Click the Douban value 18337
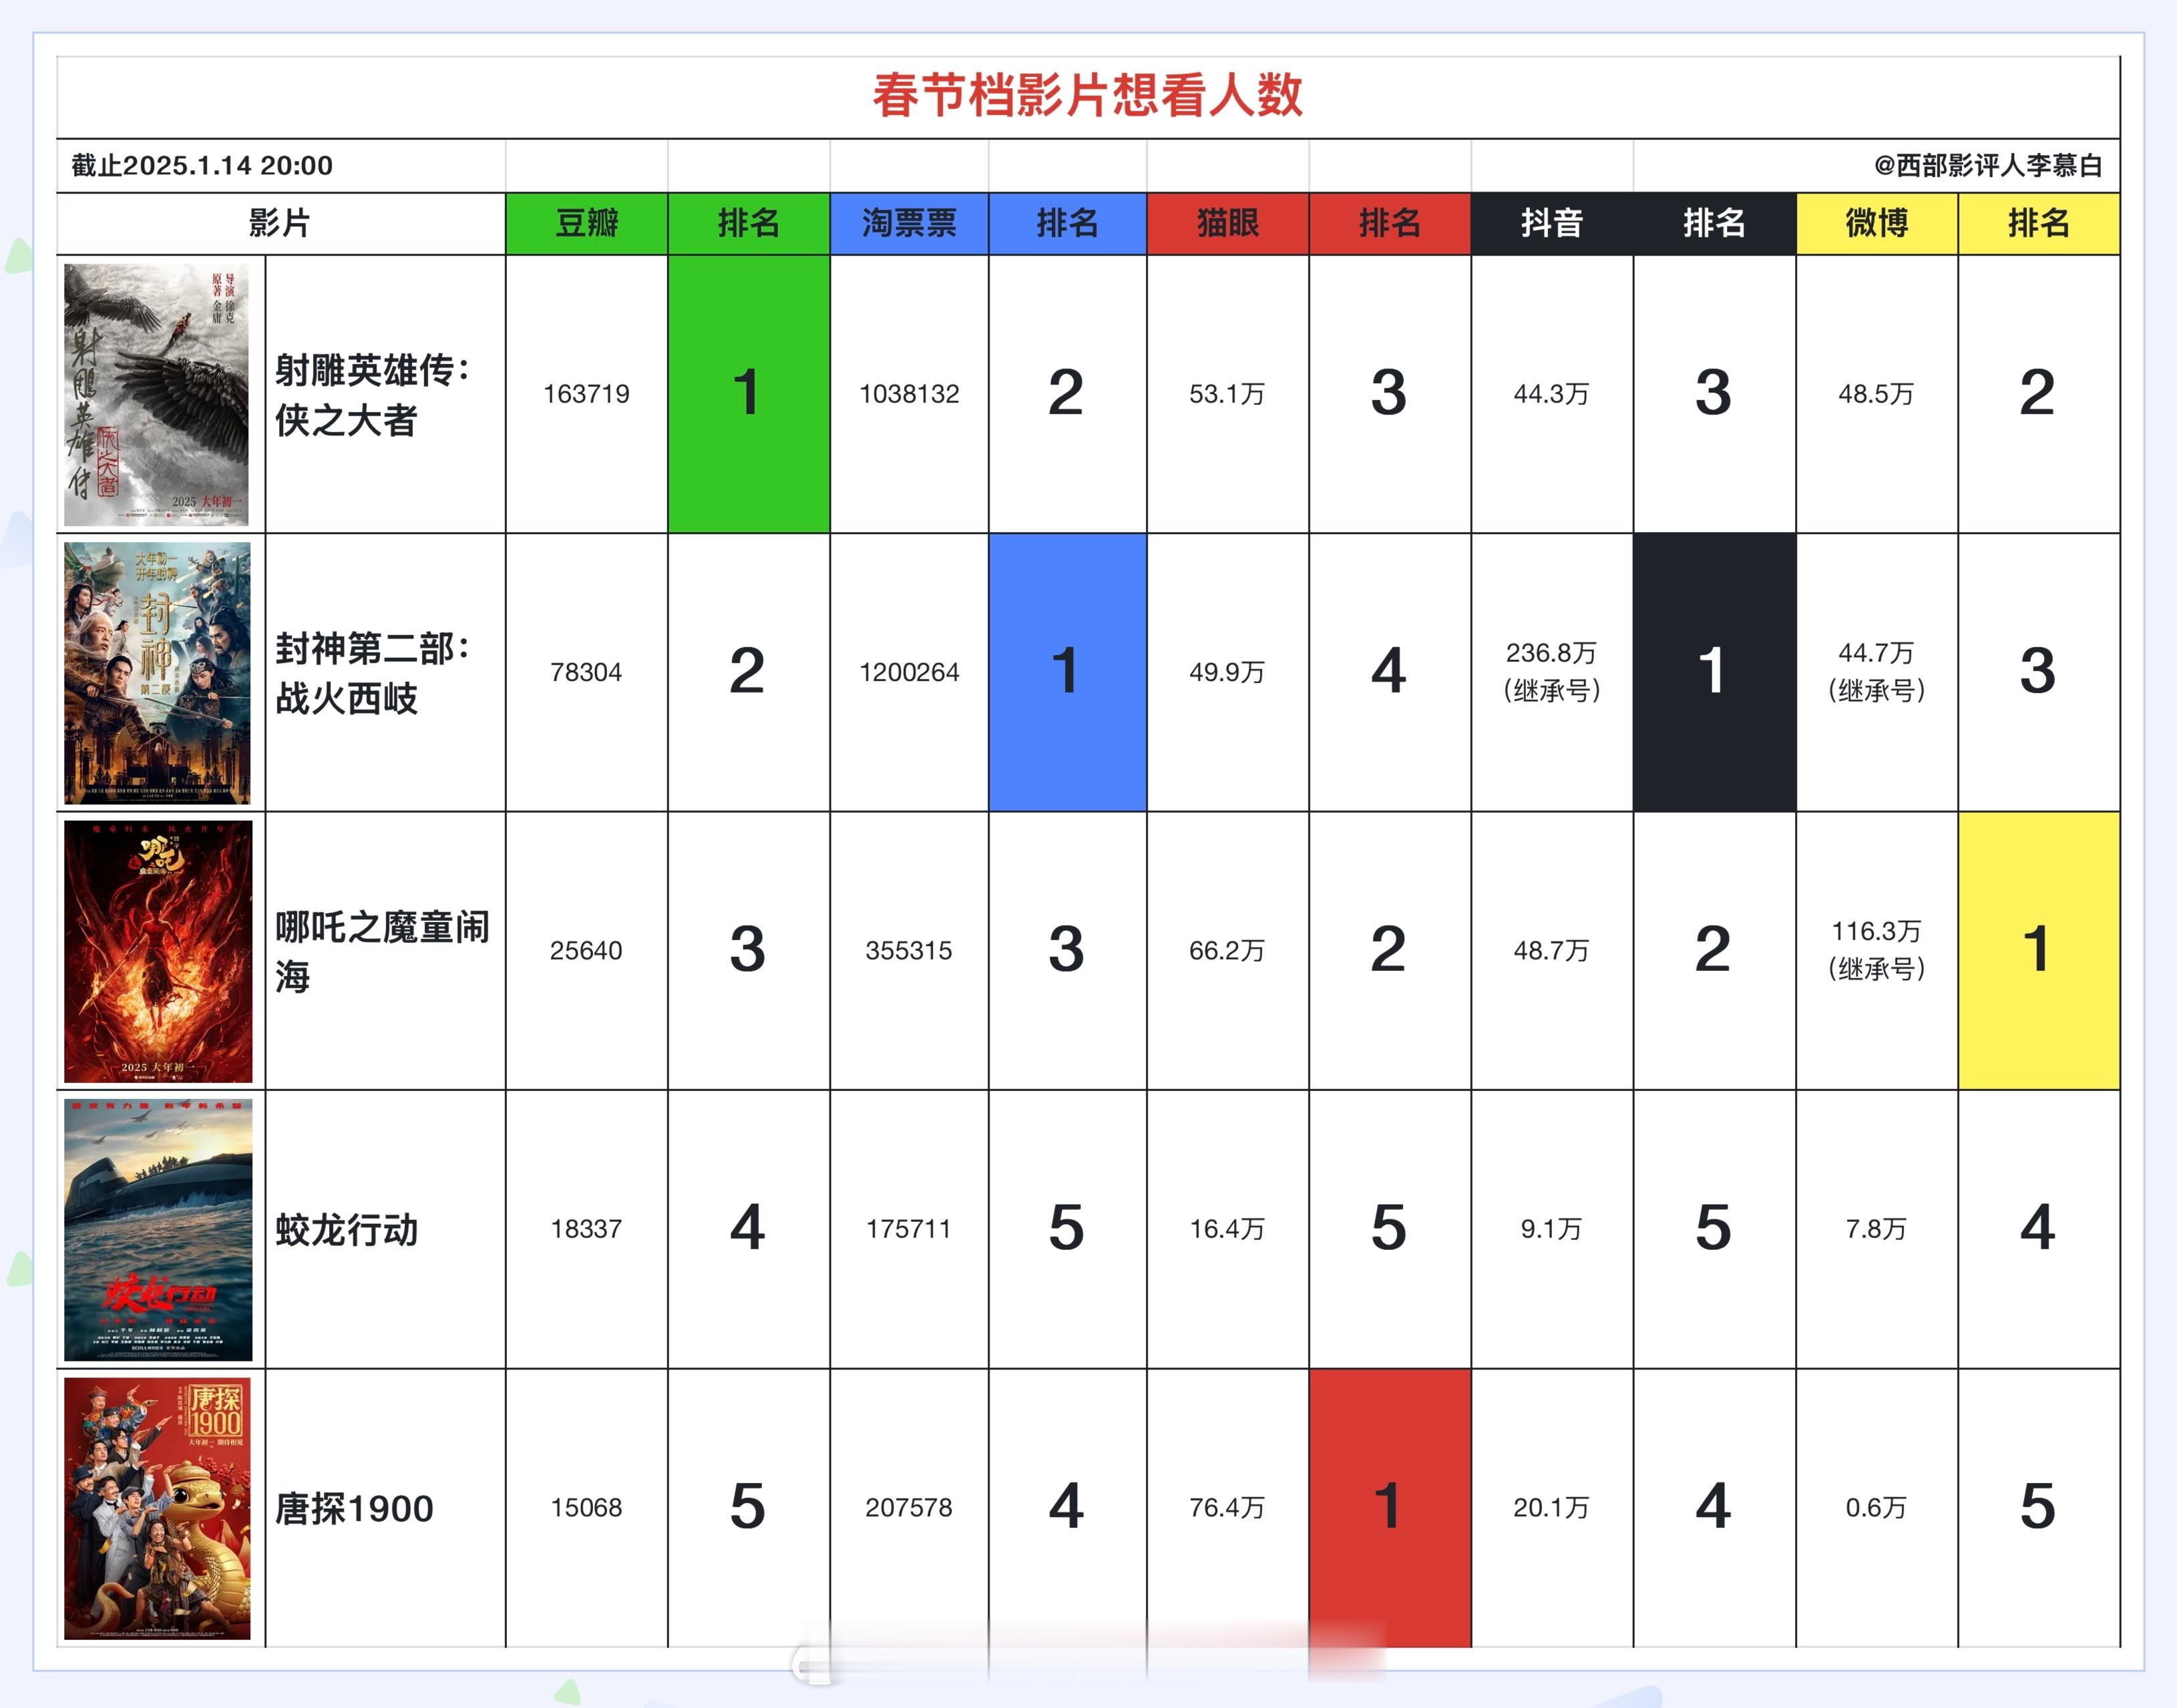 point(586,1229)
